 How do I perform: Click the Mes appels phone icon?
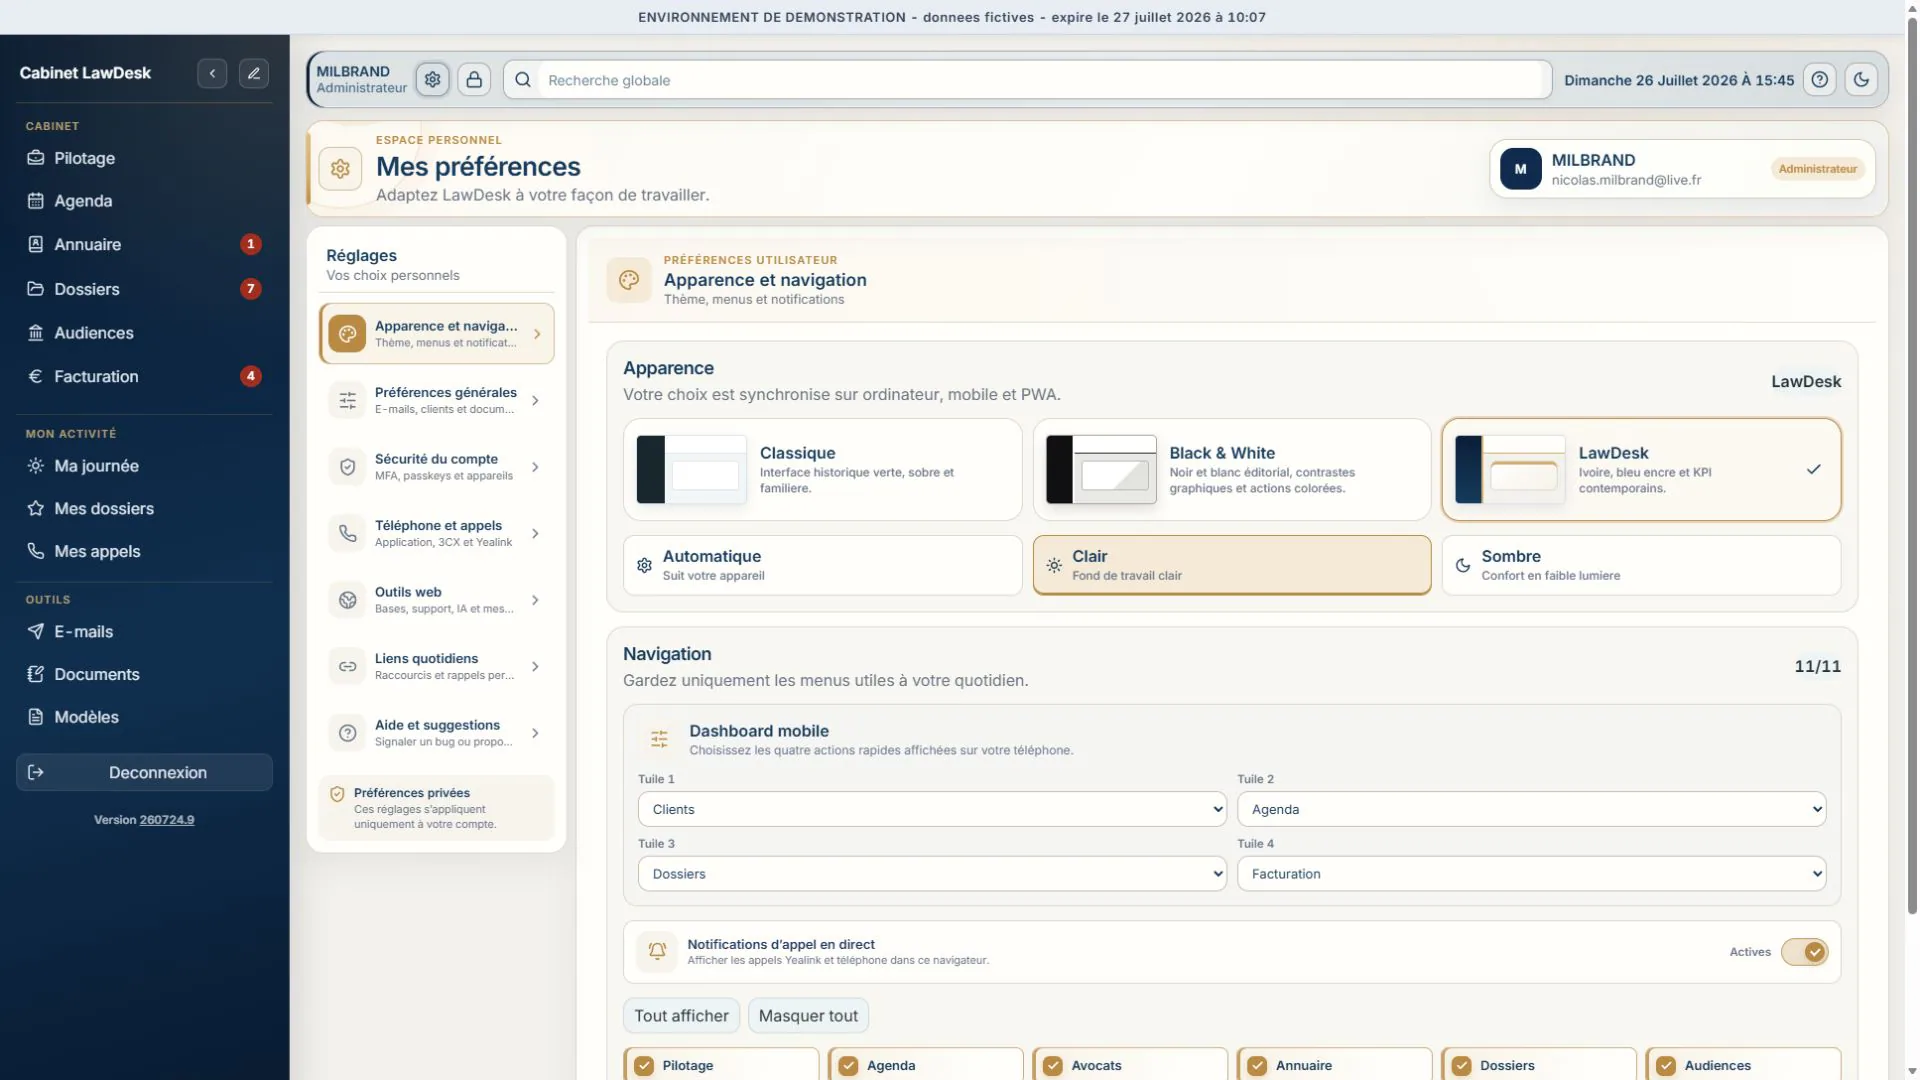36,551
